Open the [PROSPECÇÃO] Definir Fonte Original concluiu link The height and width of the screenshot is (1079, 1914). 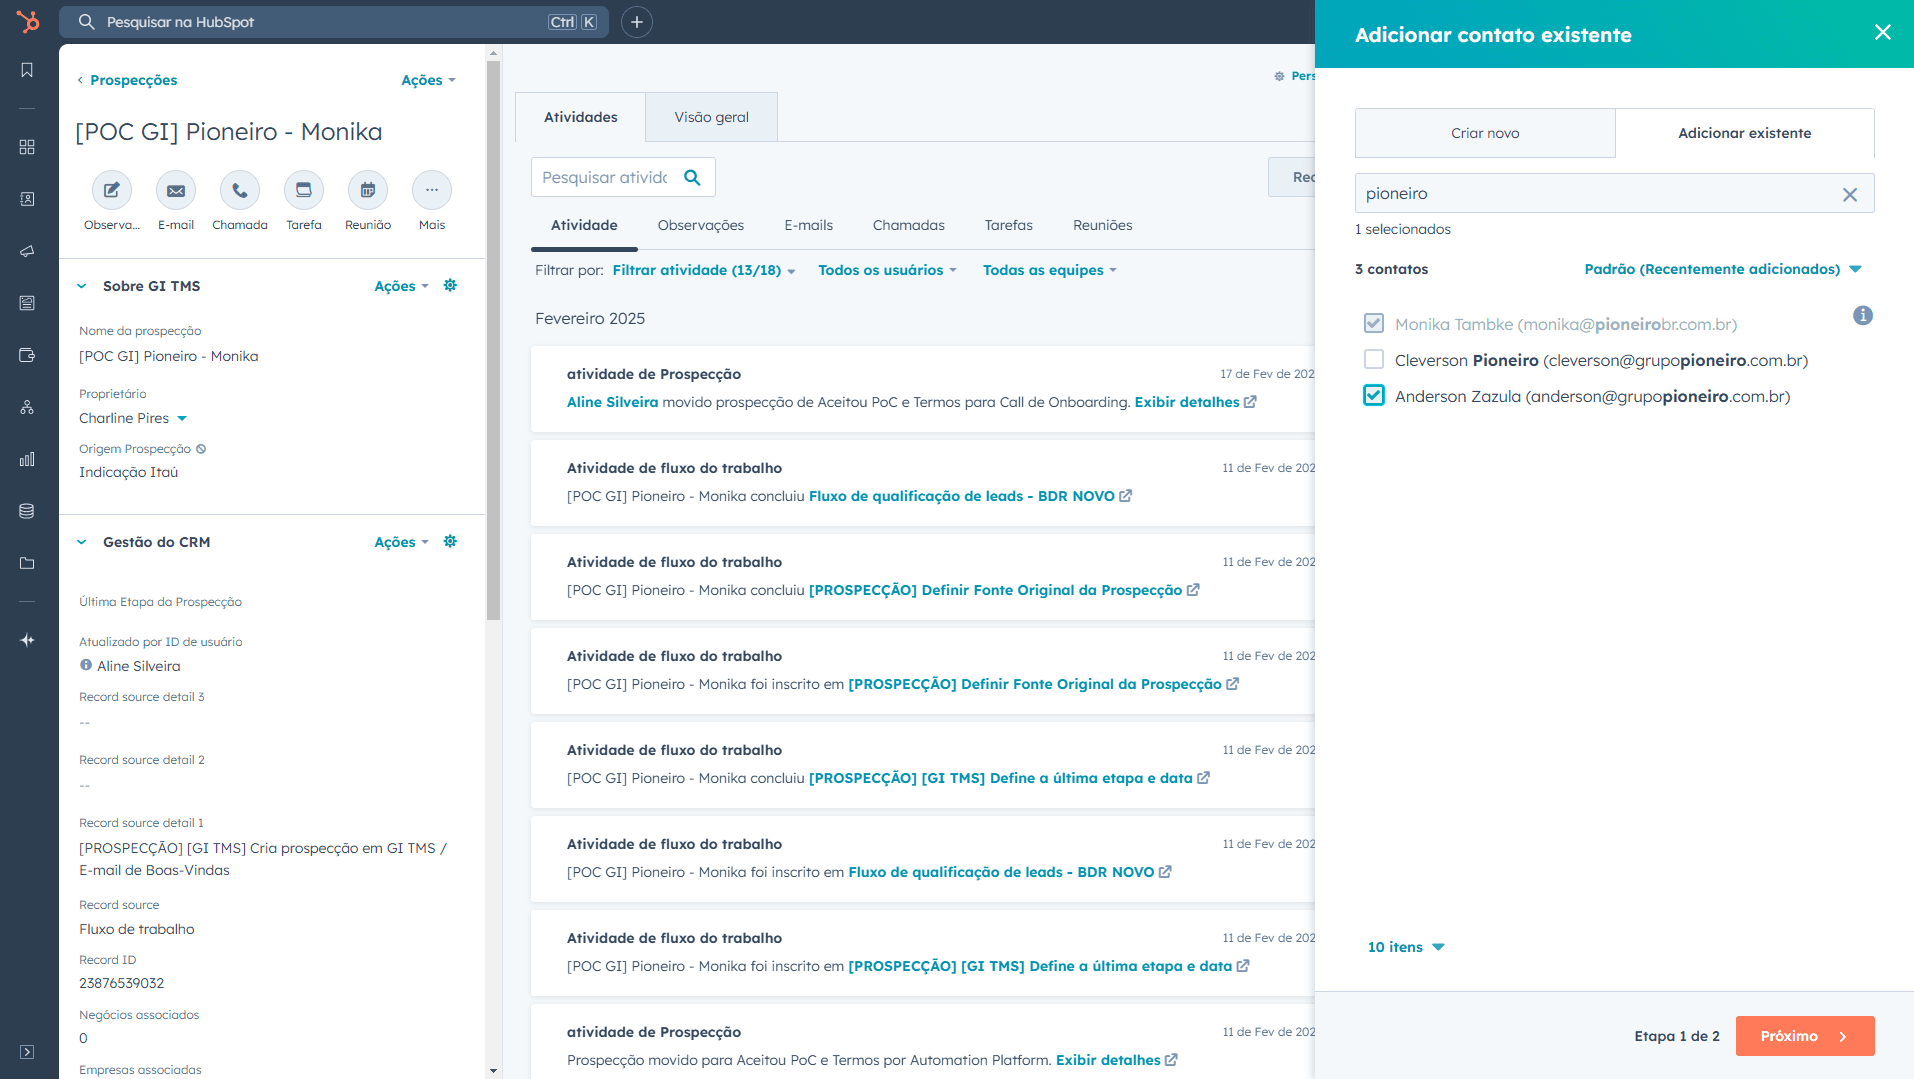[1004, 590]
